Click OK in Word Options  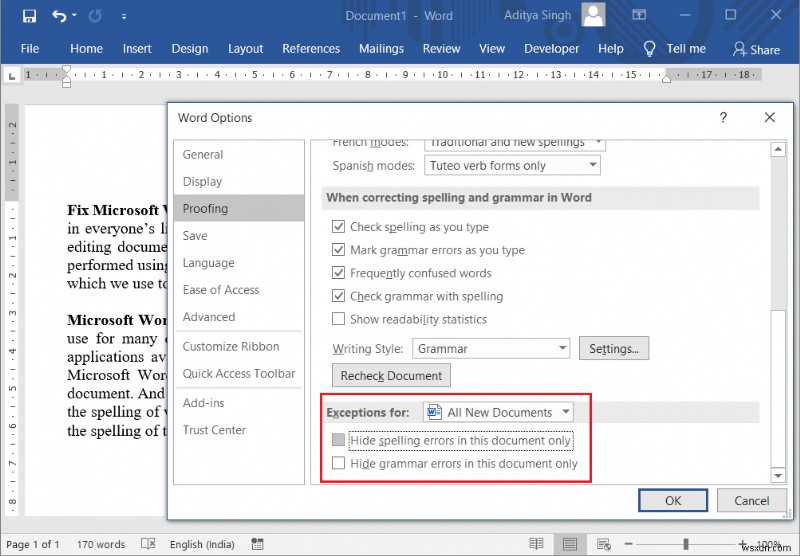(x=673, y=500)
